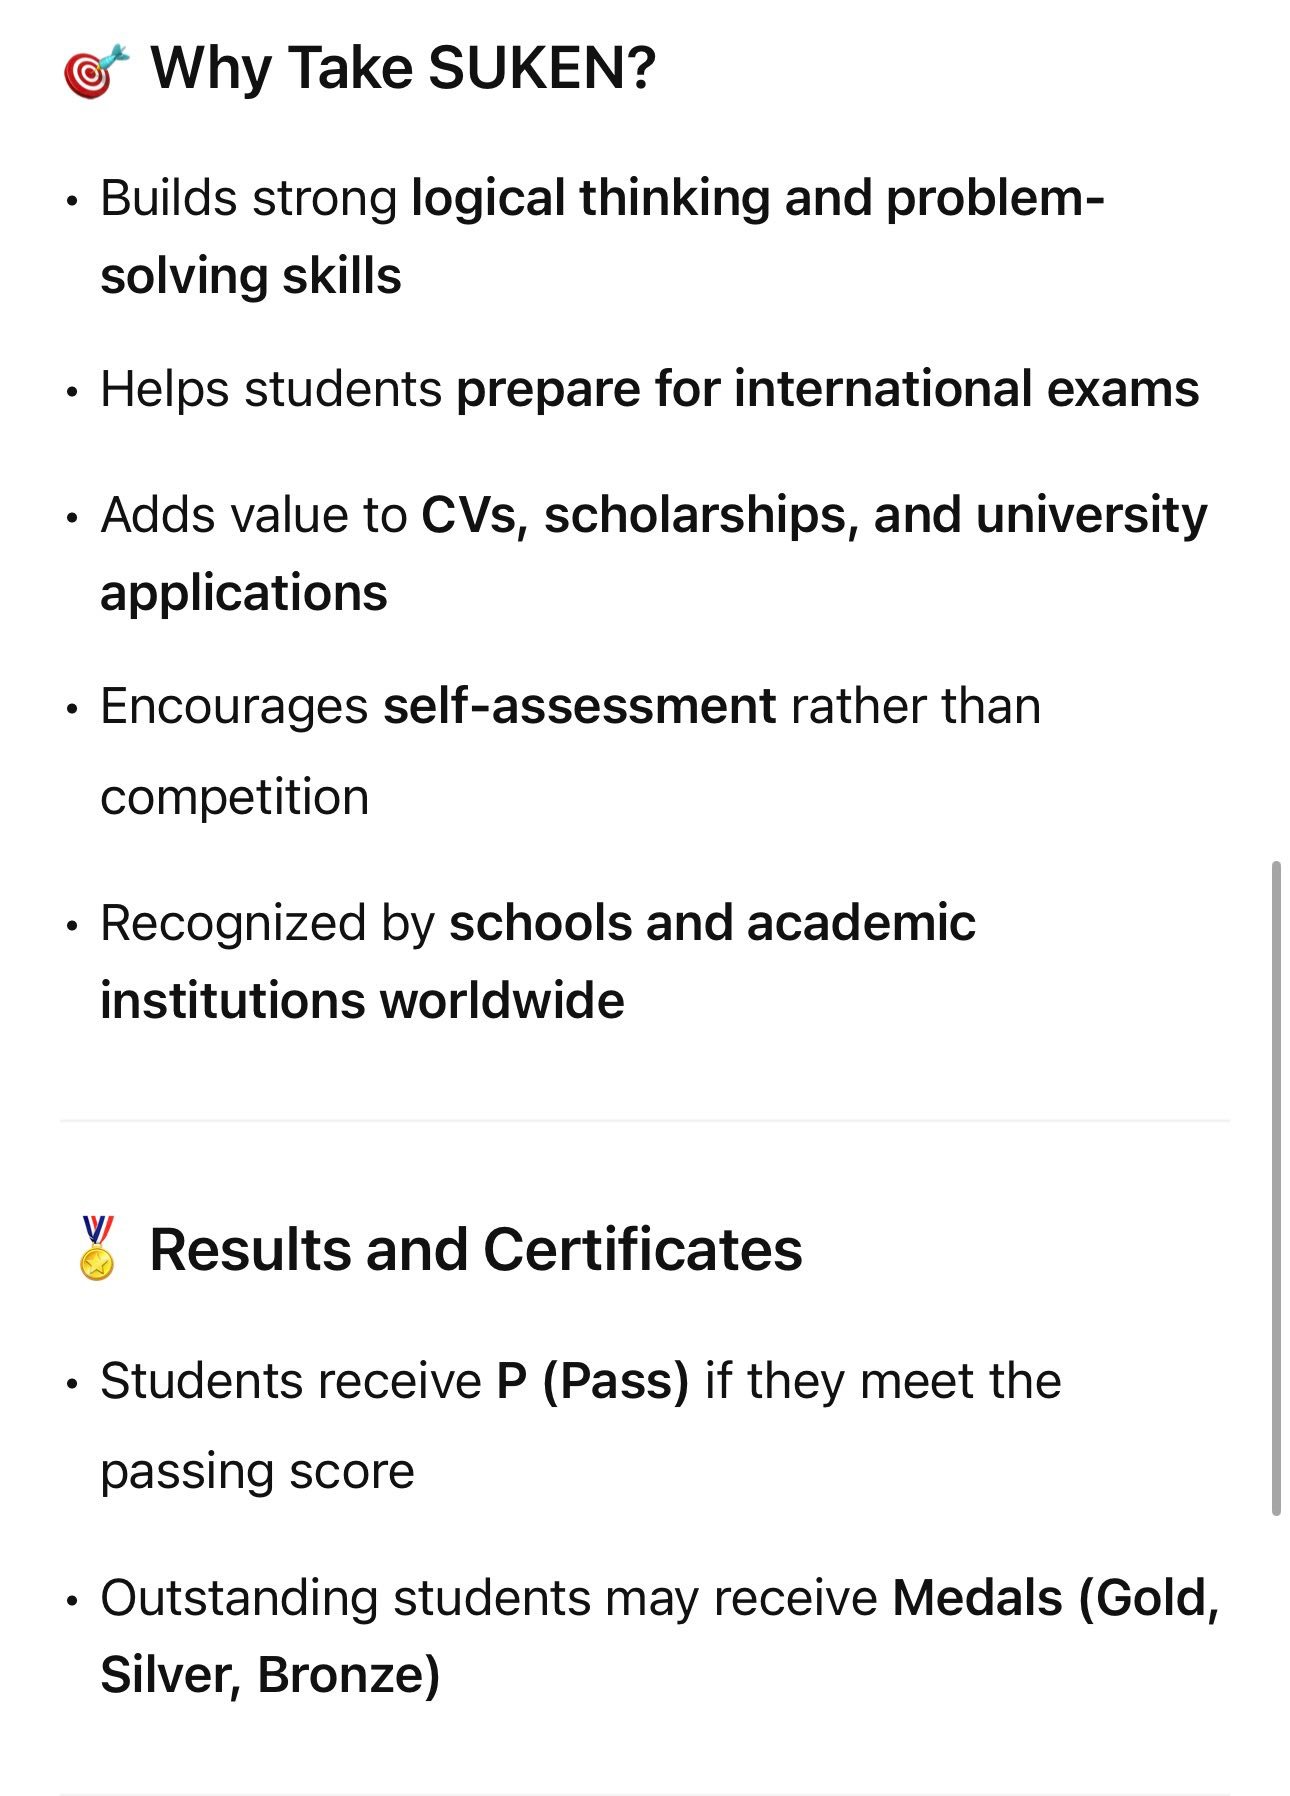The width and height of the screenshot is (1290, 1796).
Task: Click bold text 'institutions worldwide'
Action: coord(362,1001)
